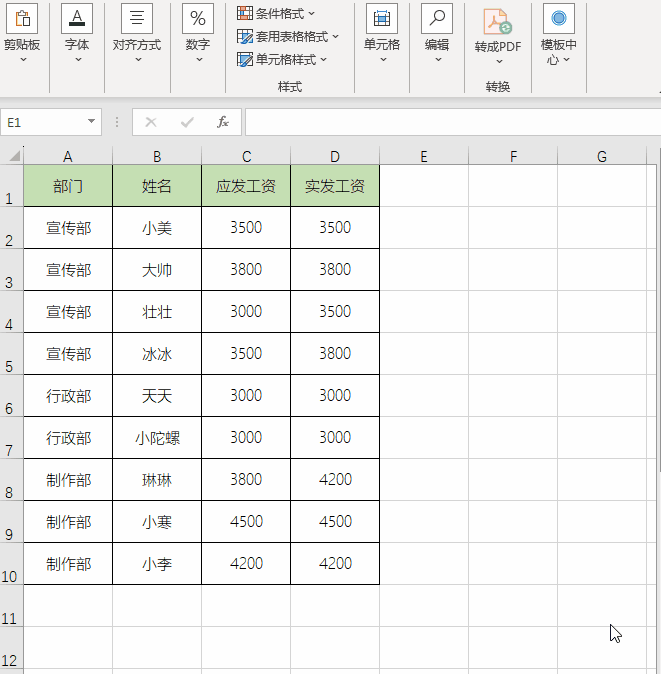Click the Cell Styles (单元格样式) icon

click(x=245, y=59)
